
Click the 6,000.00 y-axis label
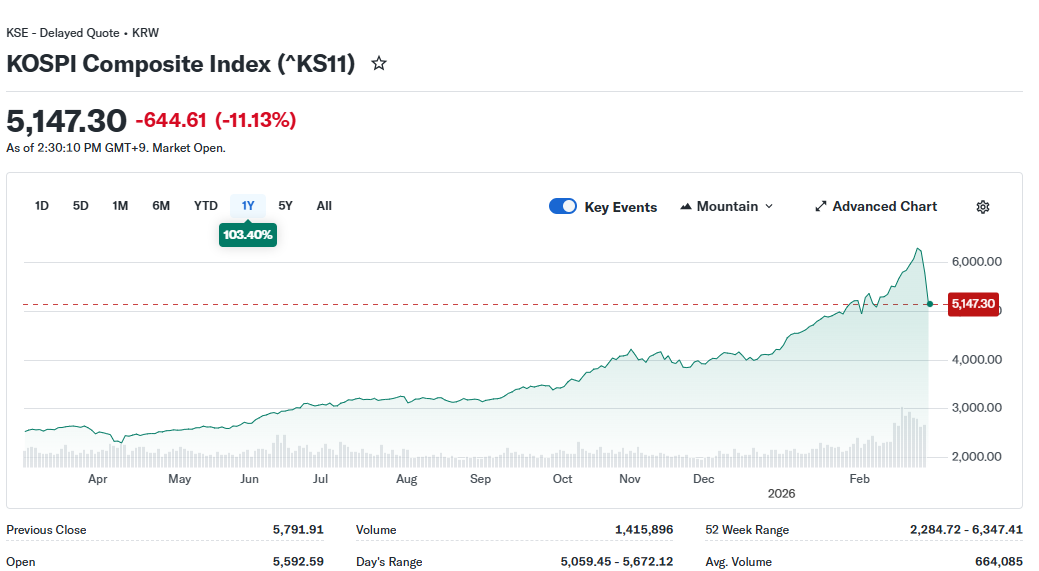pos(977,262)
